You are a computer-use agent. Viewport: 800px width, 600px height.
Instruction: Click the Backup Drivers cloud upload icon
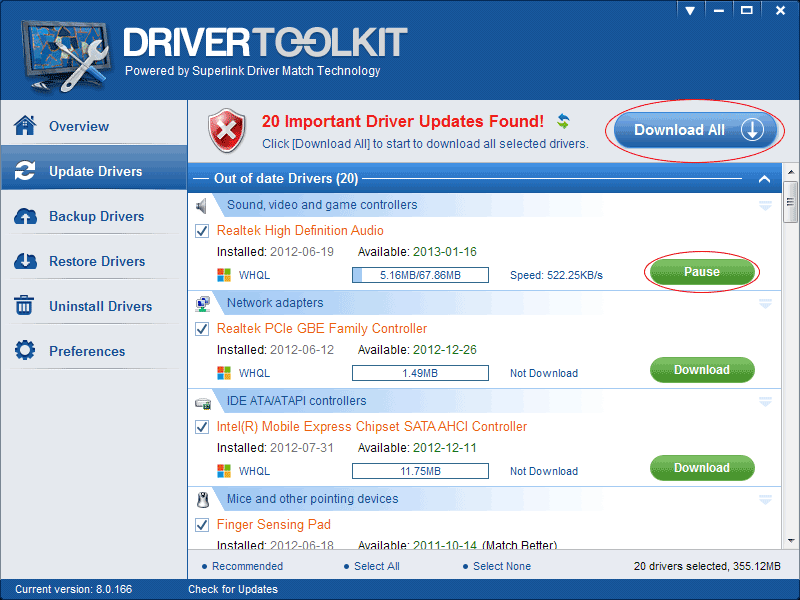pos(25,216)
